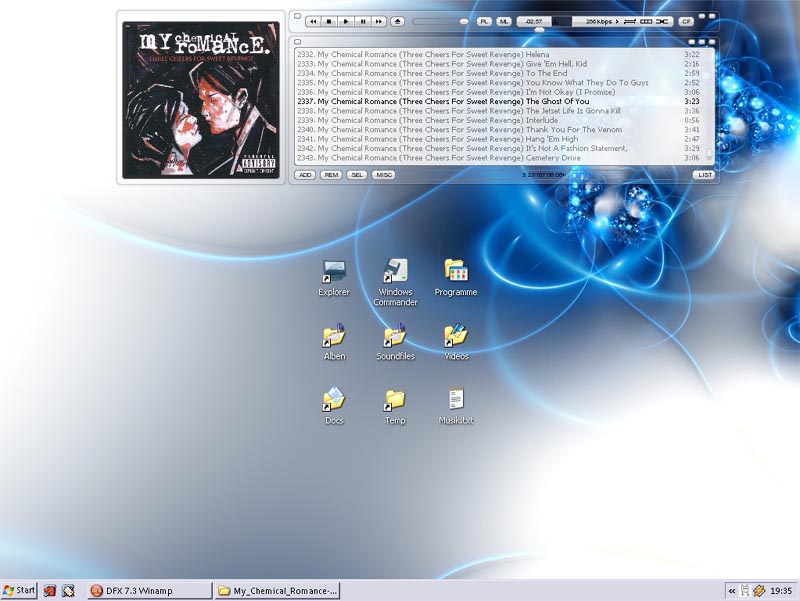800x601 pixels.
Task: Select track 2332 Helena
Action: point(498,54)
